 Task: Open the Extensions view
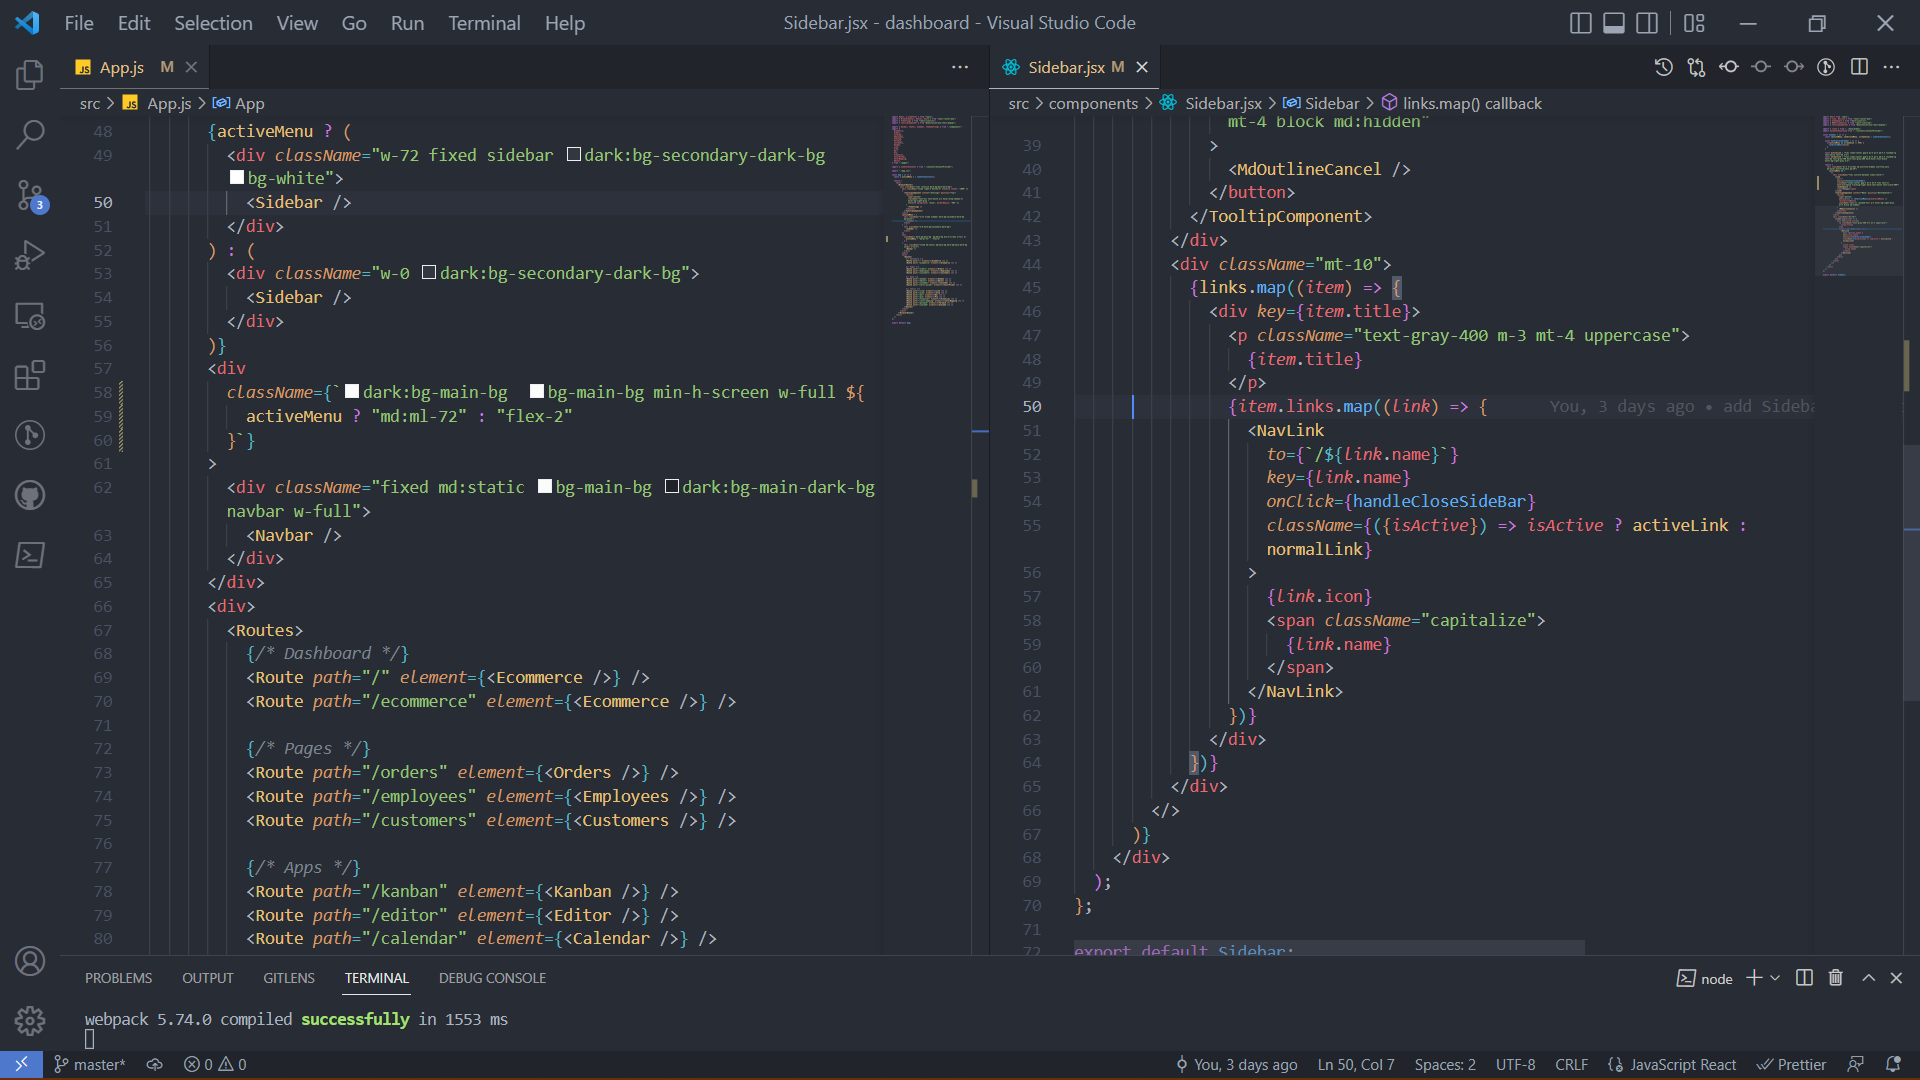[x=30, y=375]
